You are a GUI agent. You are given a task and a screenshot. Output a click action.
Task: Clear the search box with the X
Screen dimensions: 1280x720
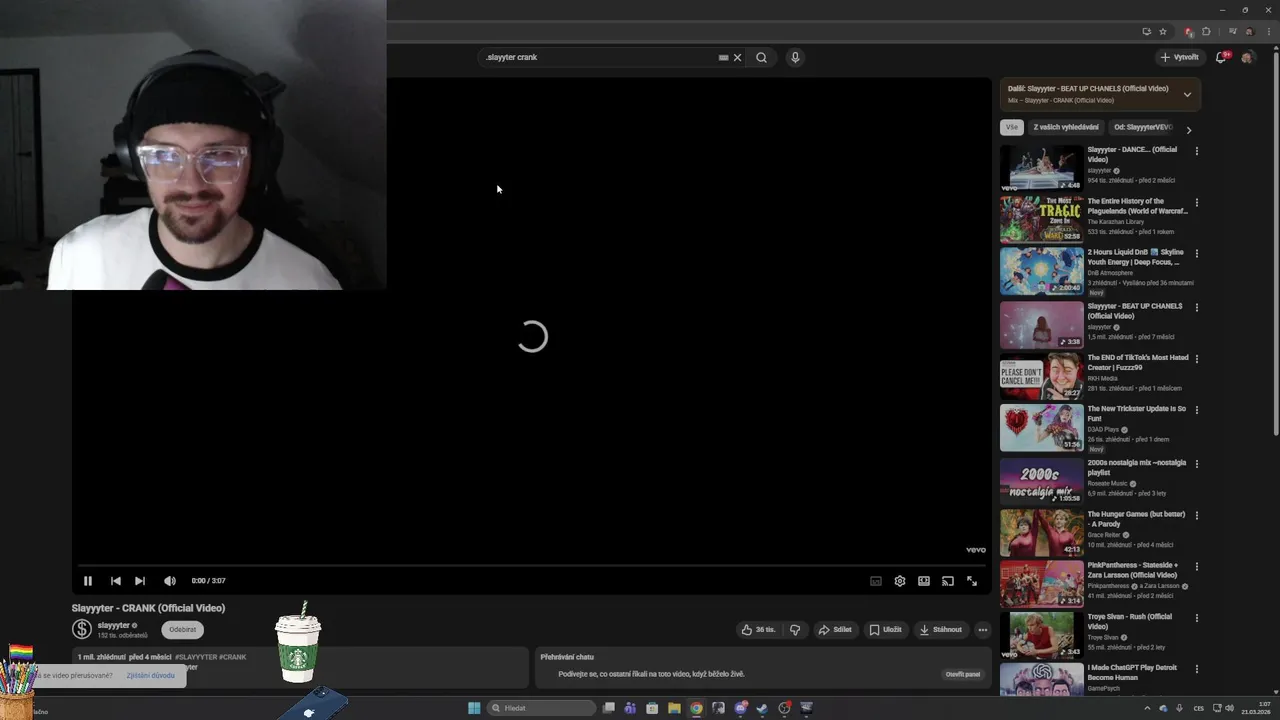(x=738, y=58)
